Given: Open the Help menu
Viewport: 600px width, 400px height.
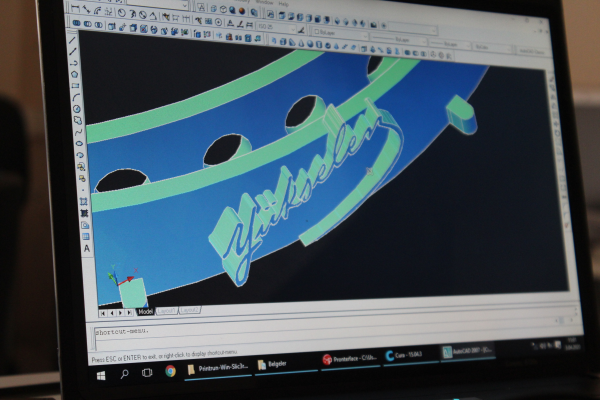Looking at the screenshot, I should click(x=284, y=4).
